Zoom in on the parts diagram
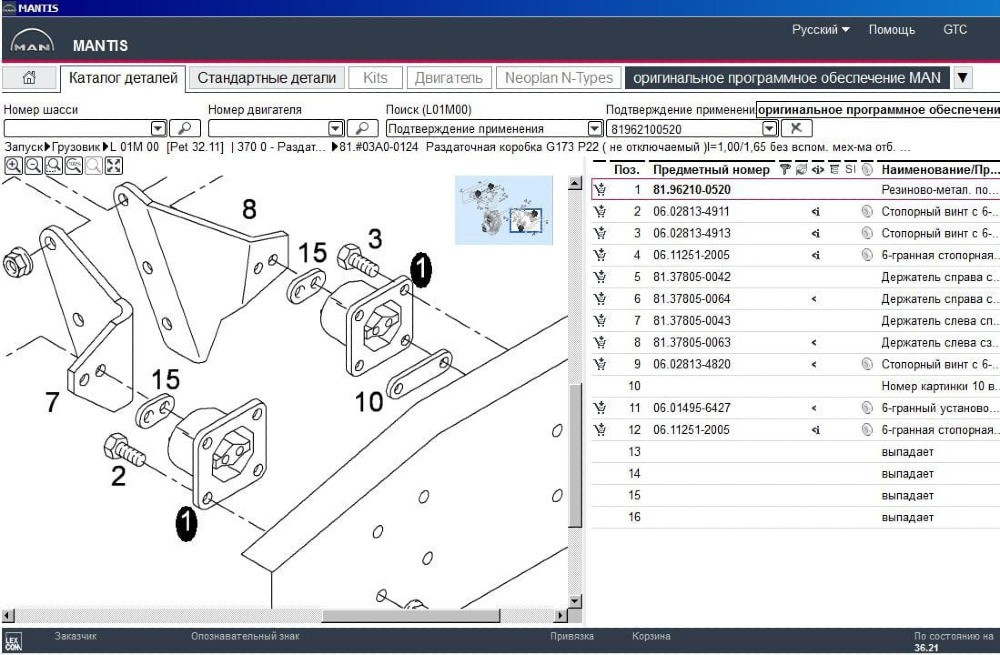This screenshot has height=655, width=1000. pos(13,166)
